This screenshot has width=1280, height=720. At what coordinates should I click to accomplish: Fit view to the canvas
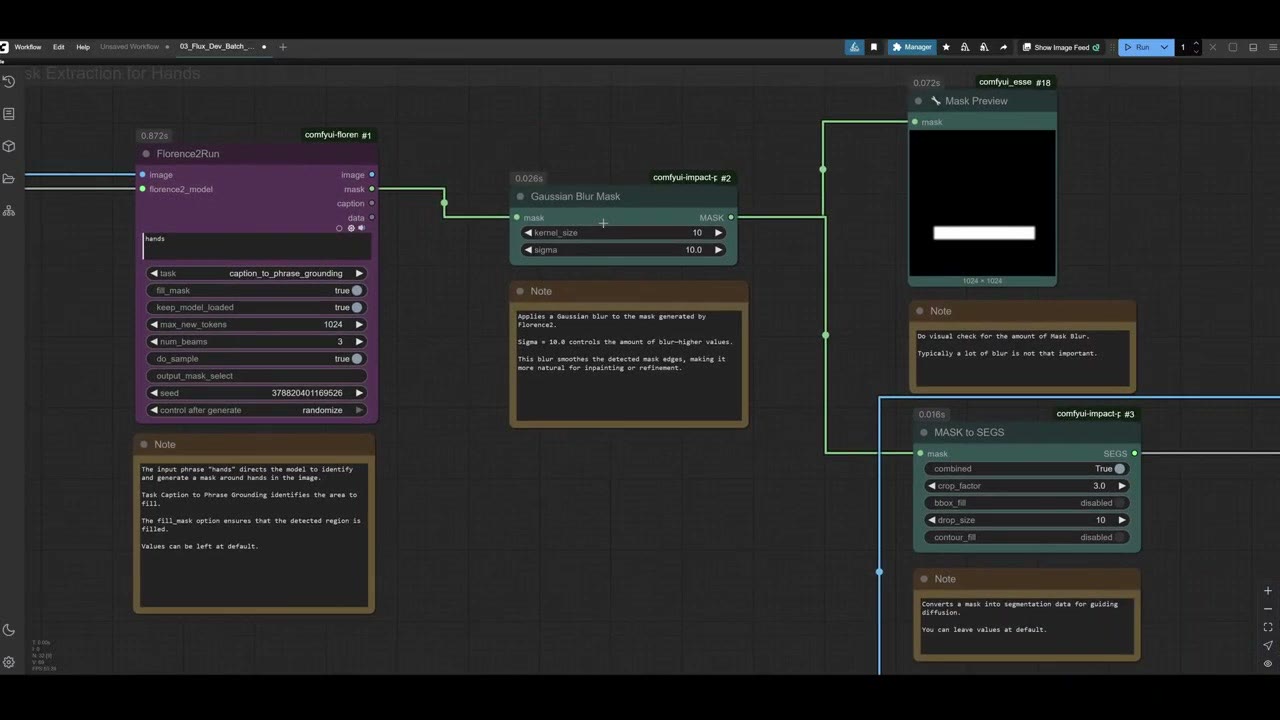coord(1268,627)
